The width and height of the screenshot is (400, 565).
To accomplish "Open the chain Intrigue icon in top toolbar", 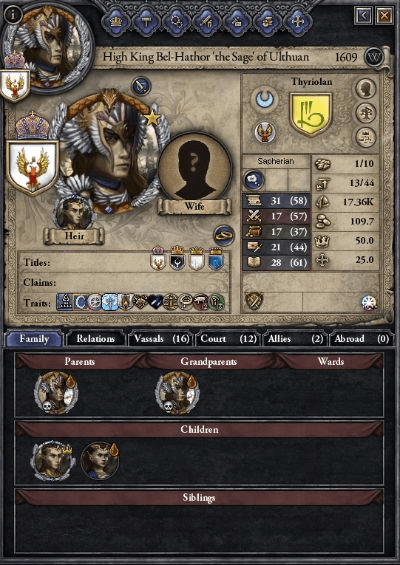I will pyautogui.click(x=177, y=22).
